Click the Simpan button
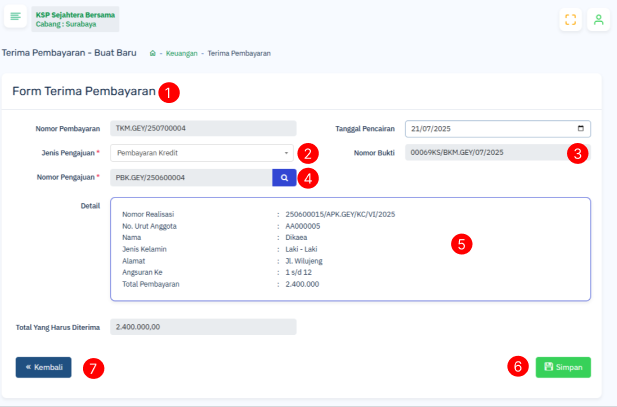This screenshot has width=617, height=407. tap(563, 367)
